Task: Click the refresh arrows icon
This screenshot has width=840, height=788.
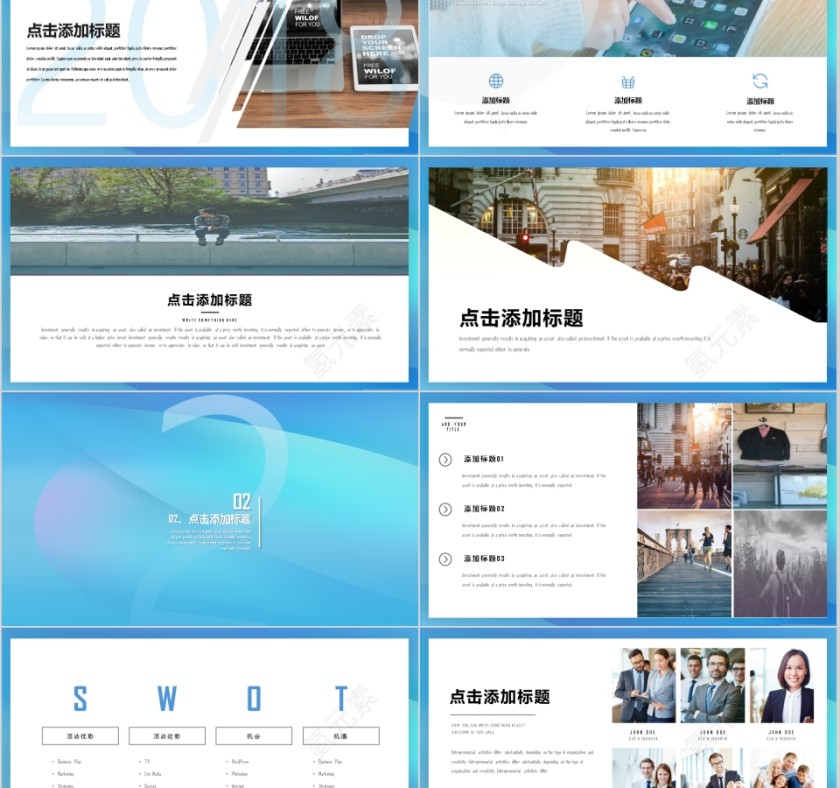Action: click(x=760, y=81)
